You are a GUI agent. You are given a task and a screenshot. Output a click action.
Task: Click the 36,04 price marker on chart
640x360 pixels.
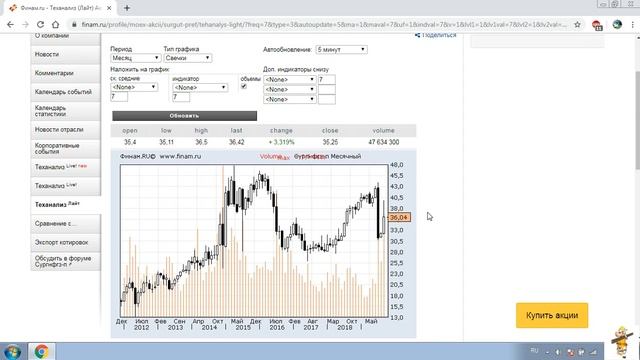click(x=399, y=218)
